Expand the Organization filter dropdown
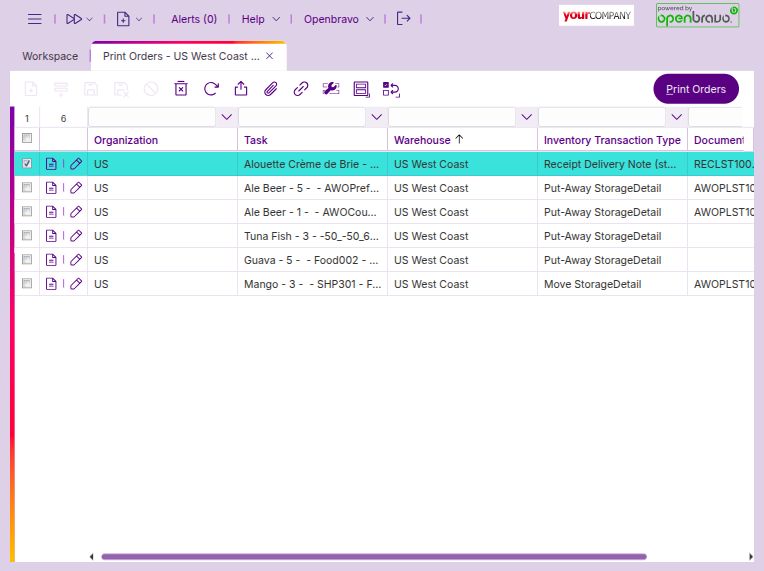The width and height of the screenshot is (764, 571). pos(226,117)
